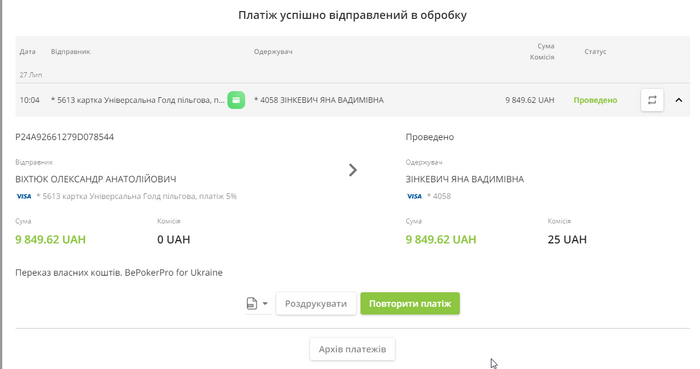
Task: Open the receipt document format dropdown
Action: [265, 303]
